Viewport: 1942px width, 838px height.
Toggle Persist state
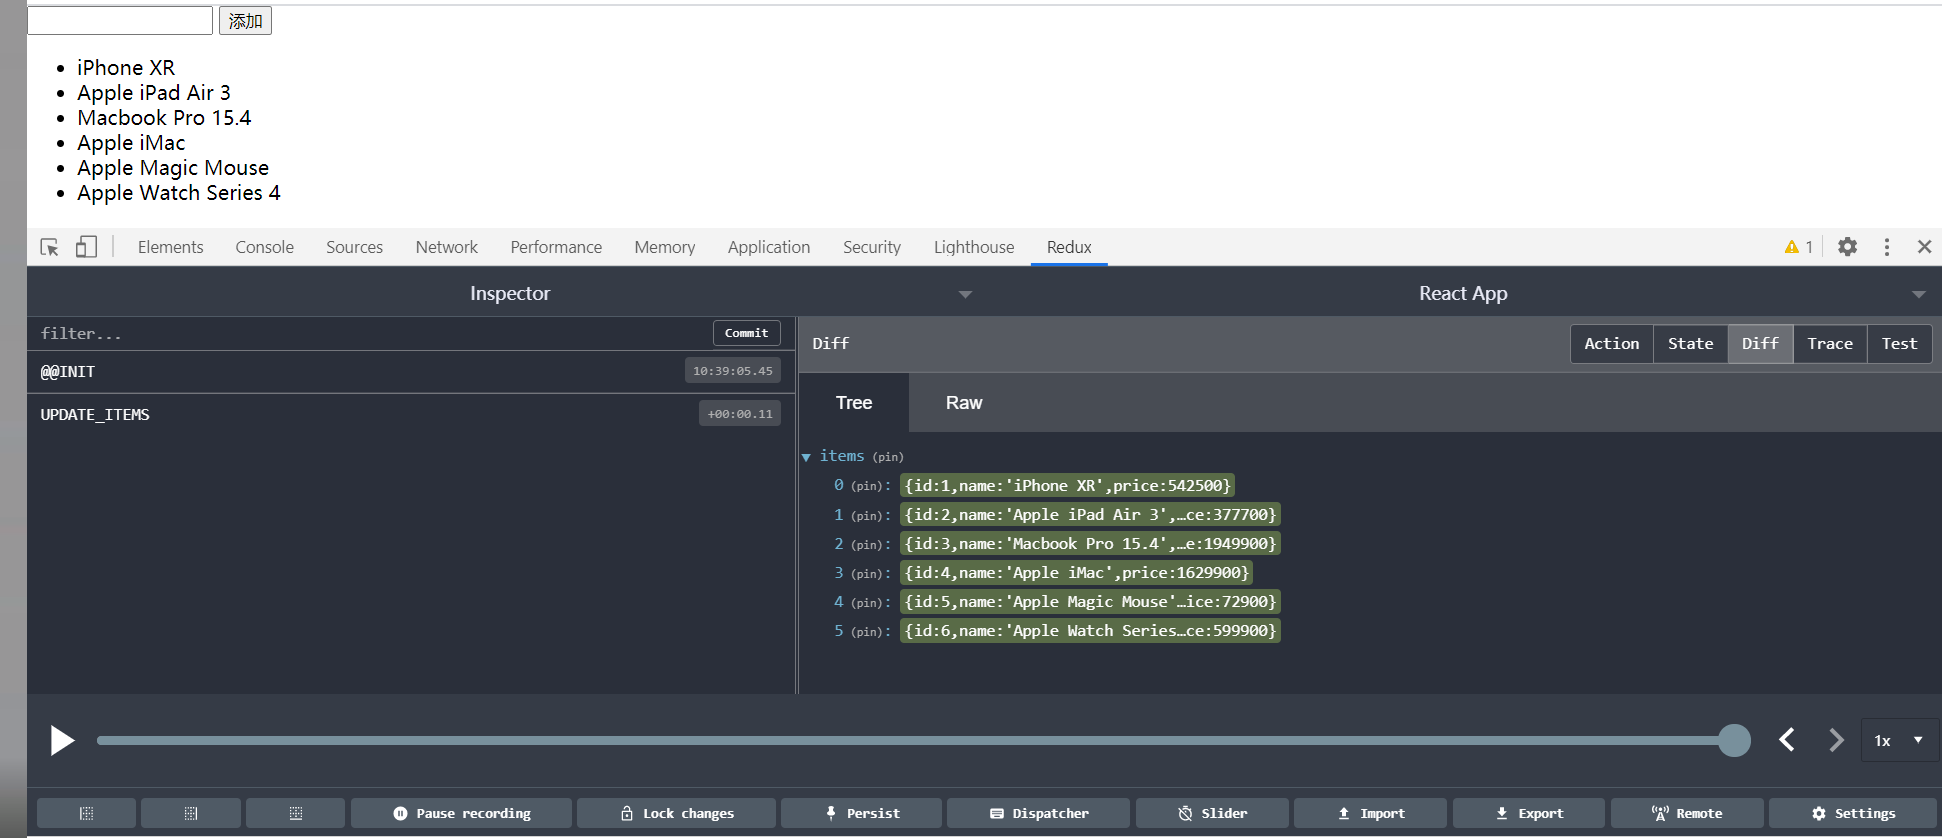tap(861, 813)
